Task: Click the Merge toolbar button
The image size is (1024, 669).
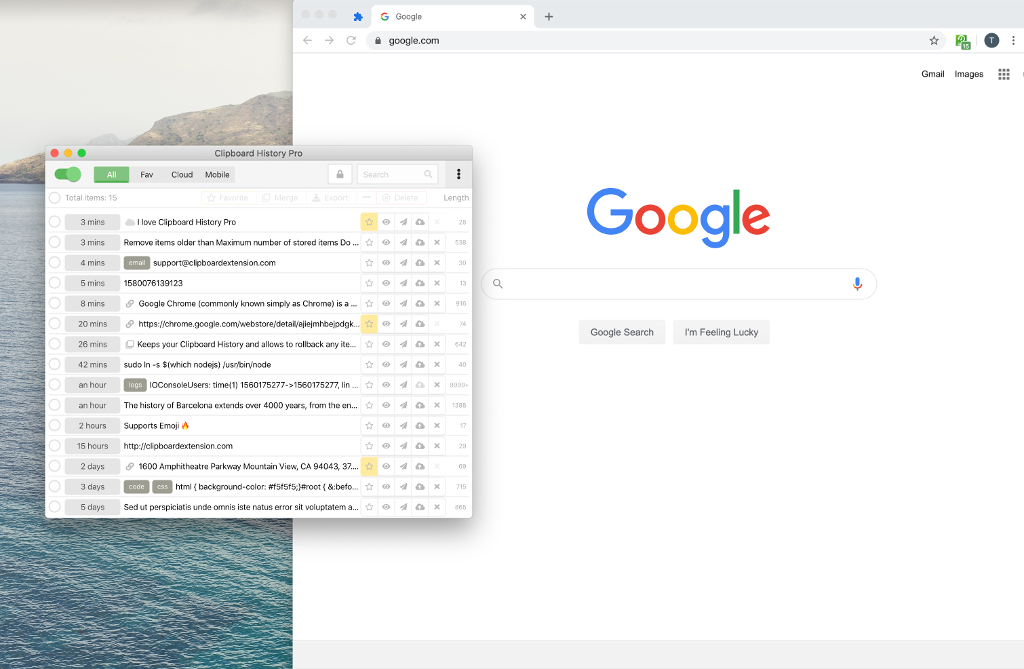Action: (x=280, y=198)
